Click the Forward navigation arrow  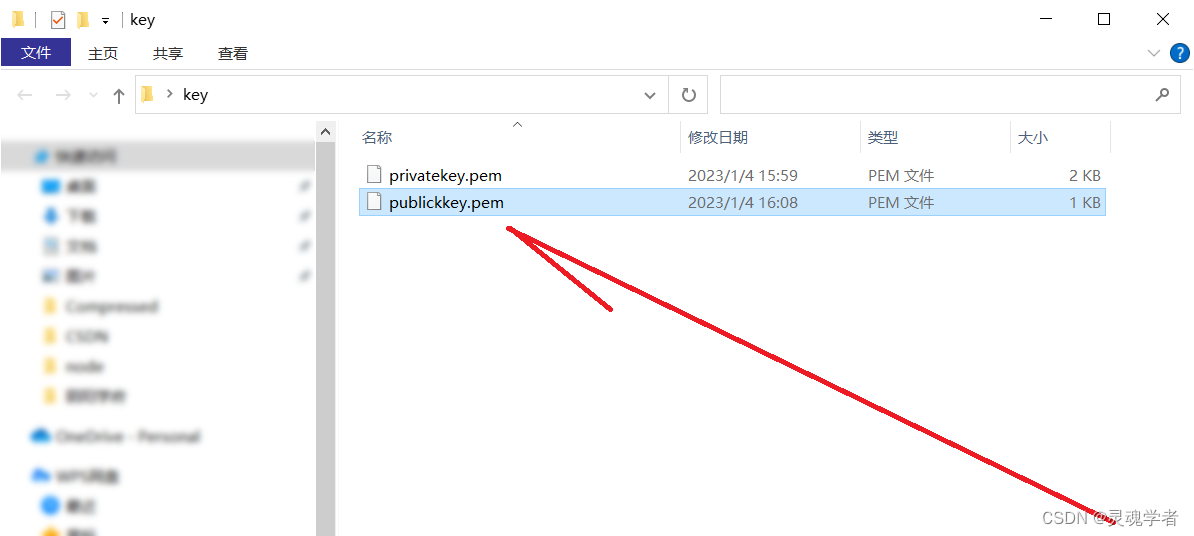click(63, 95)
